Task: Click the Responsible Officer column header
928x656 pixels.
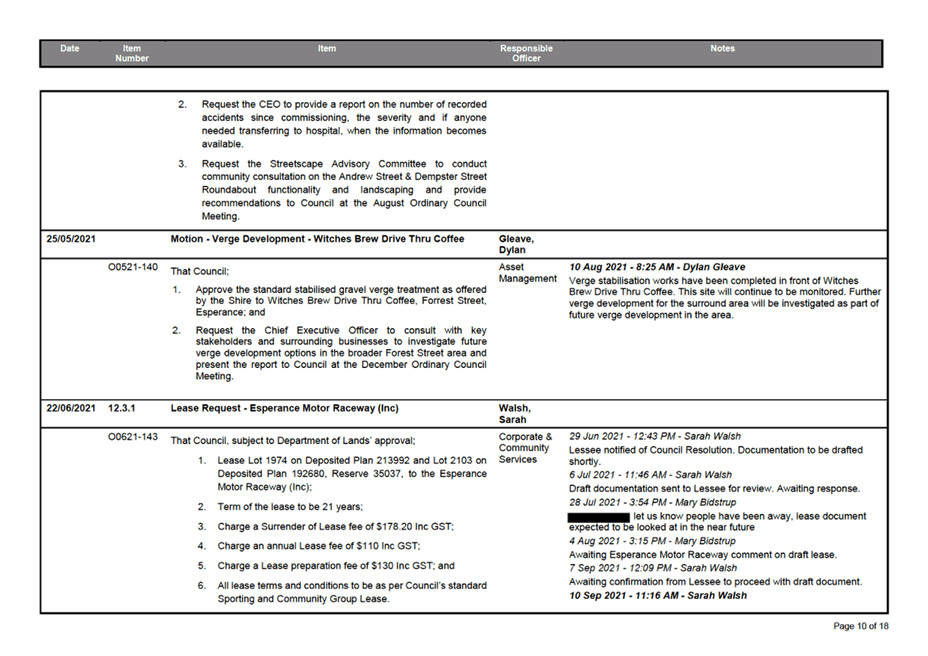Action: pyautogui.click(x=526, y=53)
